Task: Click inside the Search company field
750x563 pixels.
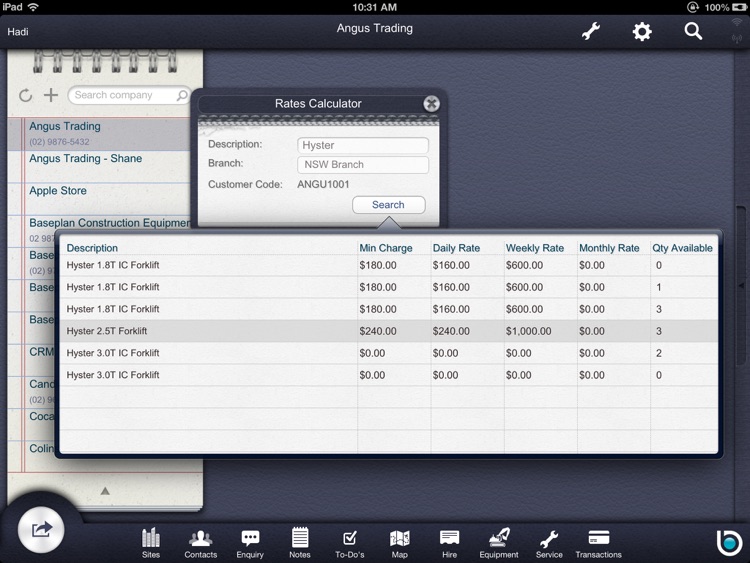Action: point(129,95)
